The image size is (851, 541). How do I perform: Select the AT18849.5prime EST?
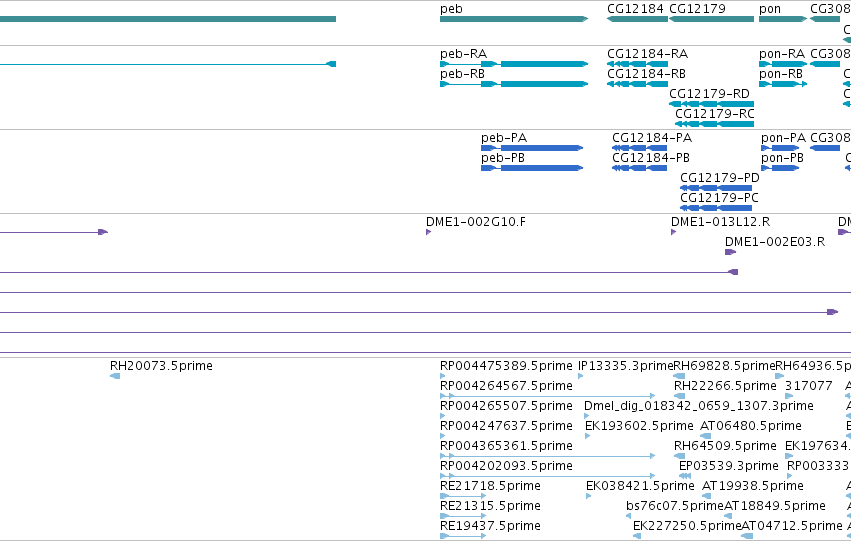[x=728, y=516]
